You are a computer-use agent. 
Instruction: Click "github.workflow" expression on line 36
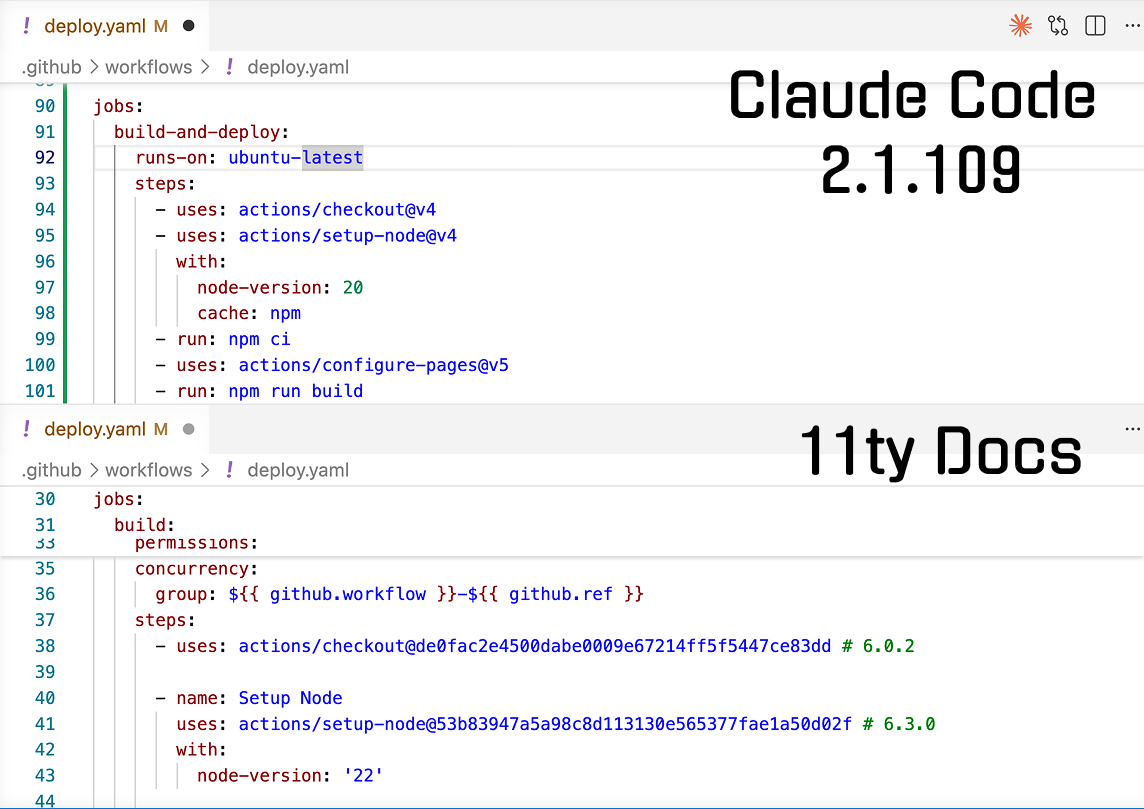click(x=347, y=595)
